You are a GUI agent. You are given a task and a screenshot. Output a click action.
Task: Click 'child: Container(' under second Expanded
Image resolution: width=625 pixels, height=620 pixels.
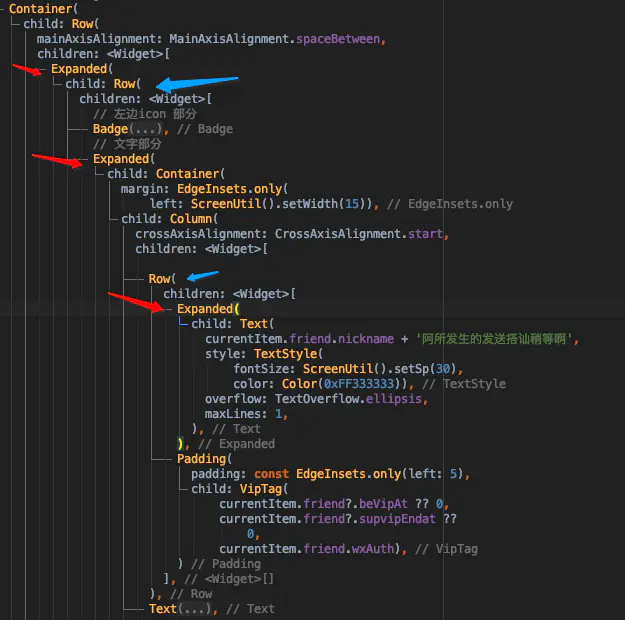tap(166, 173)
